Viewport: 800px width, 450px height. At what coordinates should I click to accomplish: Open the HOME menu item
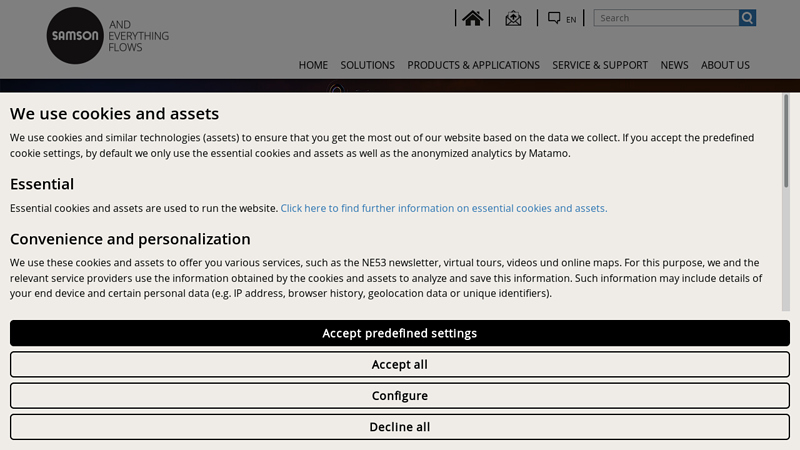pyautogui.click(x=313, y=65)
